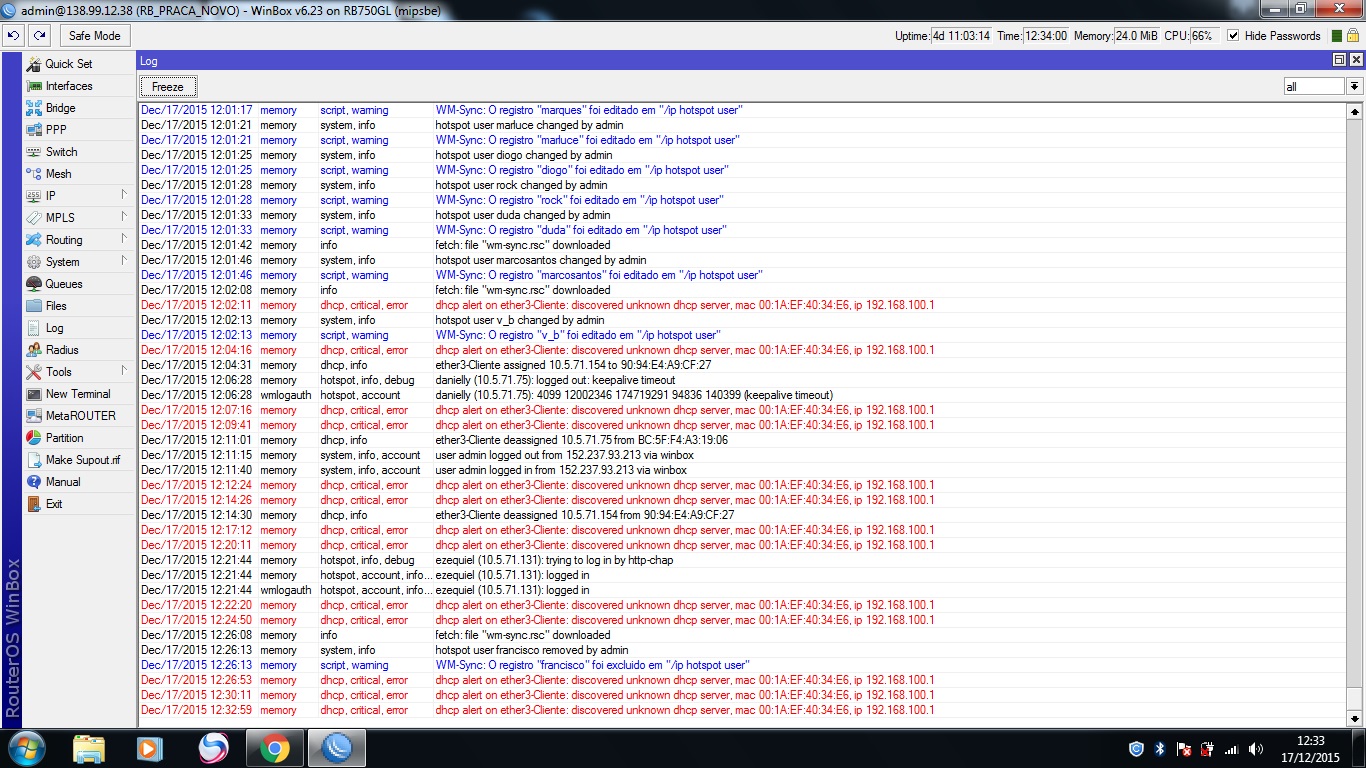Click the blue shield tray icon
This screenshot has height=768, width=1366.
point(1136,749)
